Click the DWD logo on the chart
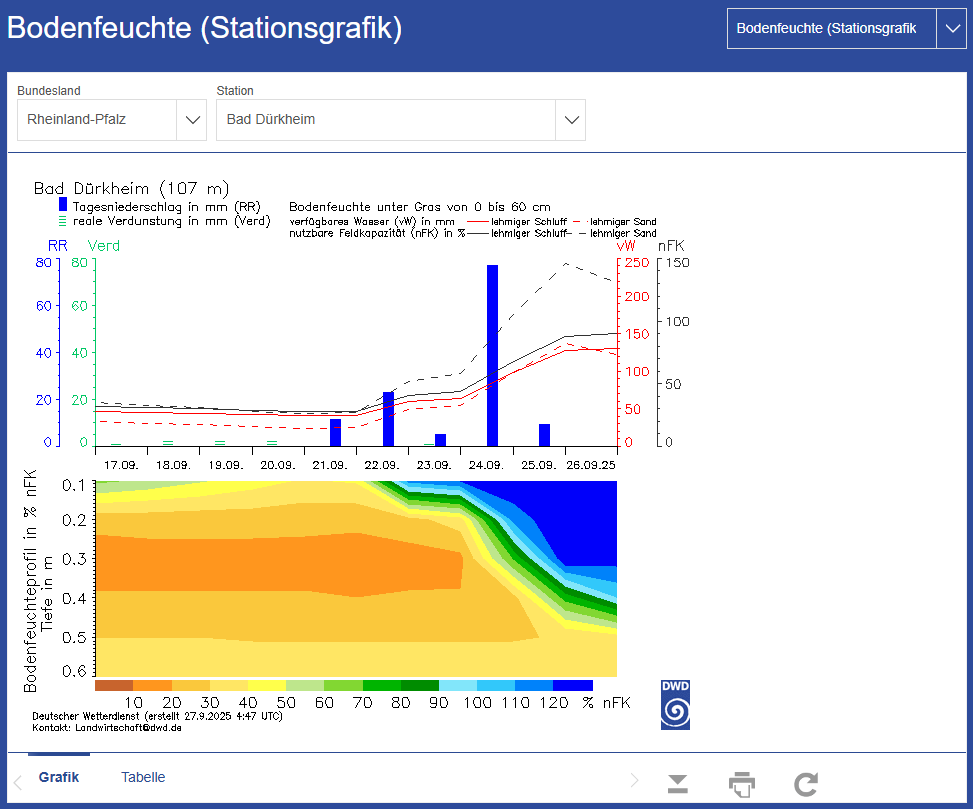Screen dimensions: 973x809 pyautogui.click(x=675, y=705)
